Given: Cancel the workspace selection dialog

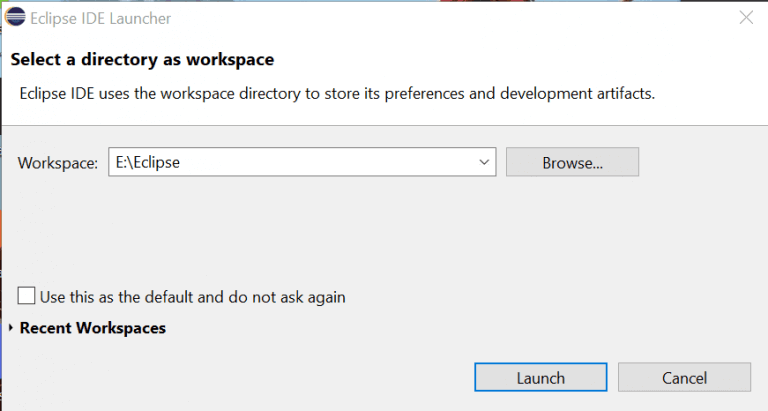Looking at the screenshot, I should 684,377.
